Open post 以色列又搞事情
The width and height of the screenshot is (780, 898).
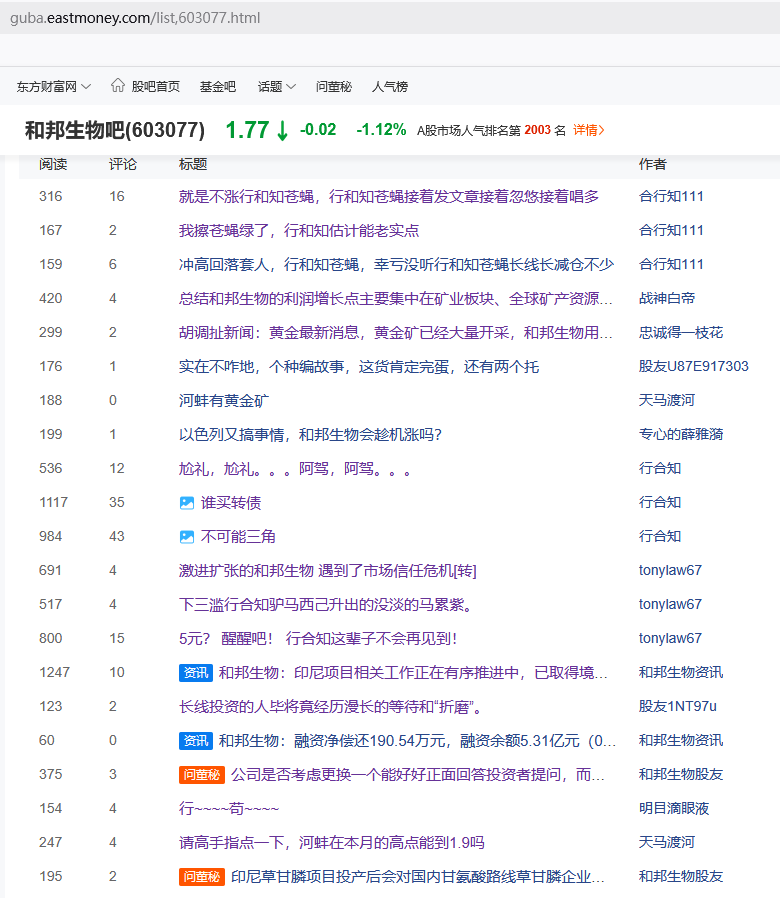(310, 434)
